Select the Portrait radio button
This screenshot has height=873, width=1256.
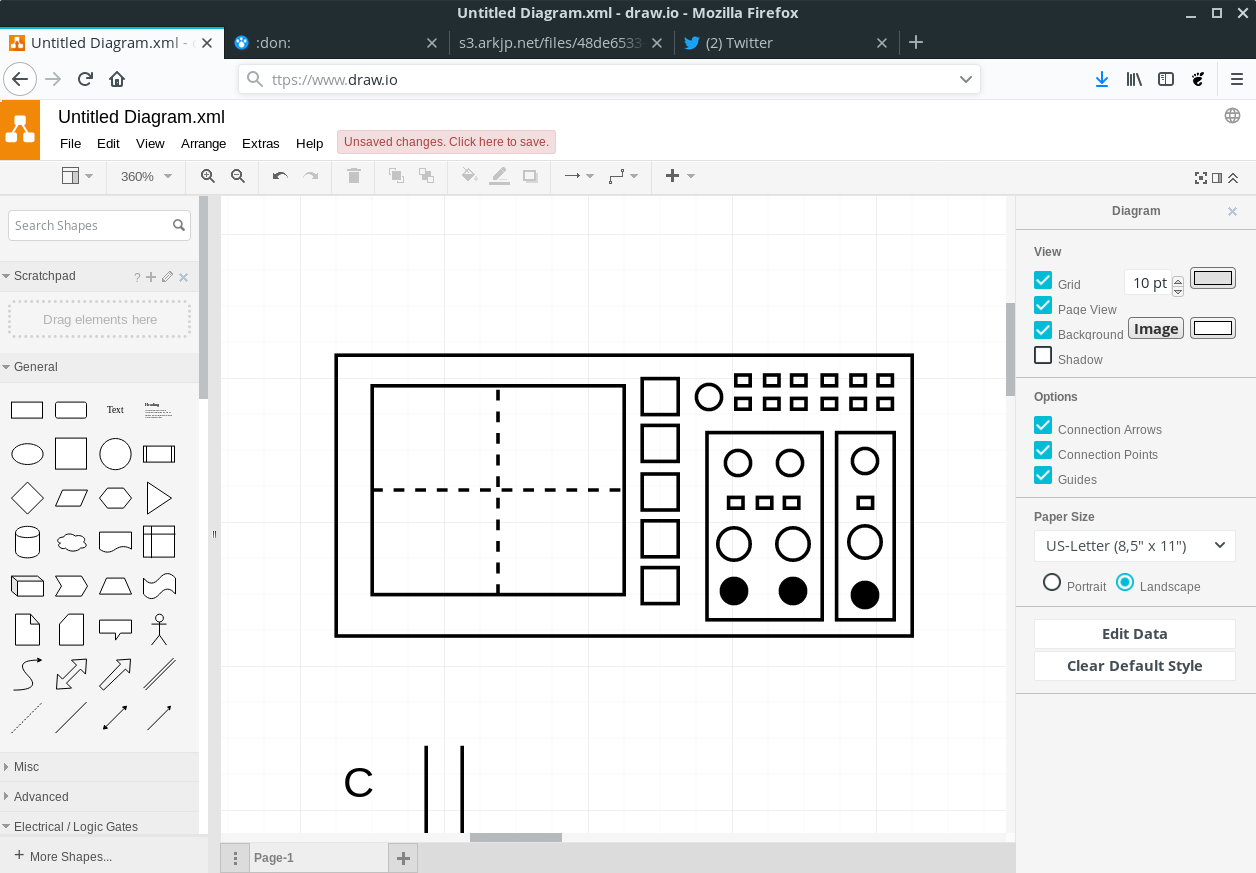point(1052,582)
